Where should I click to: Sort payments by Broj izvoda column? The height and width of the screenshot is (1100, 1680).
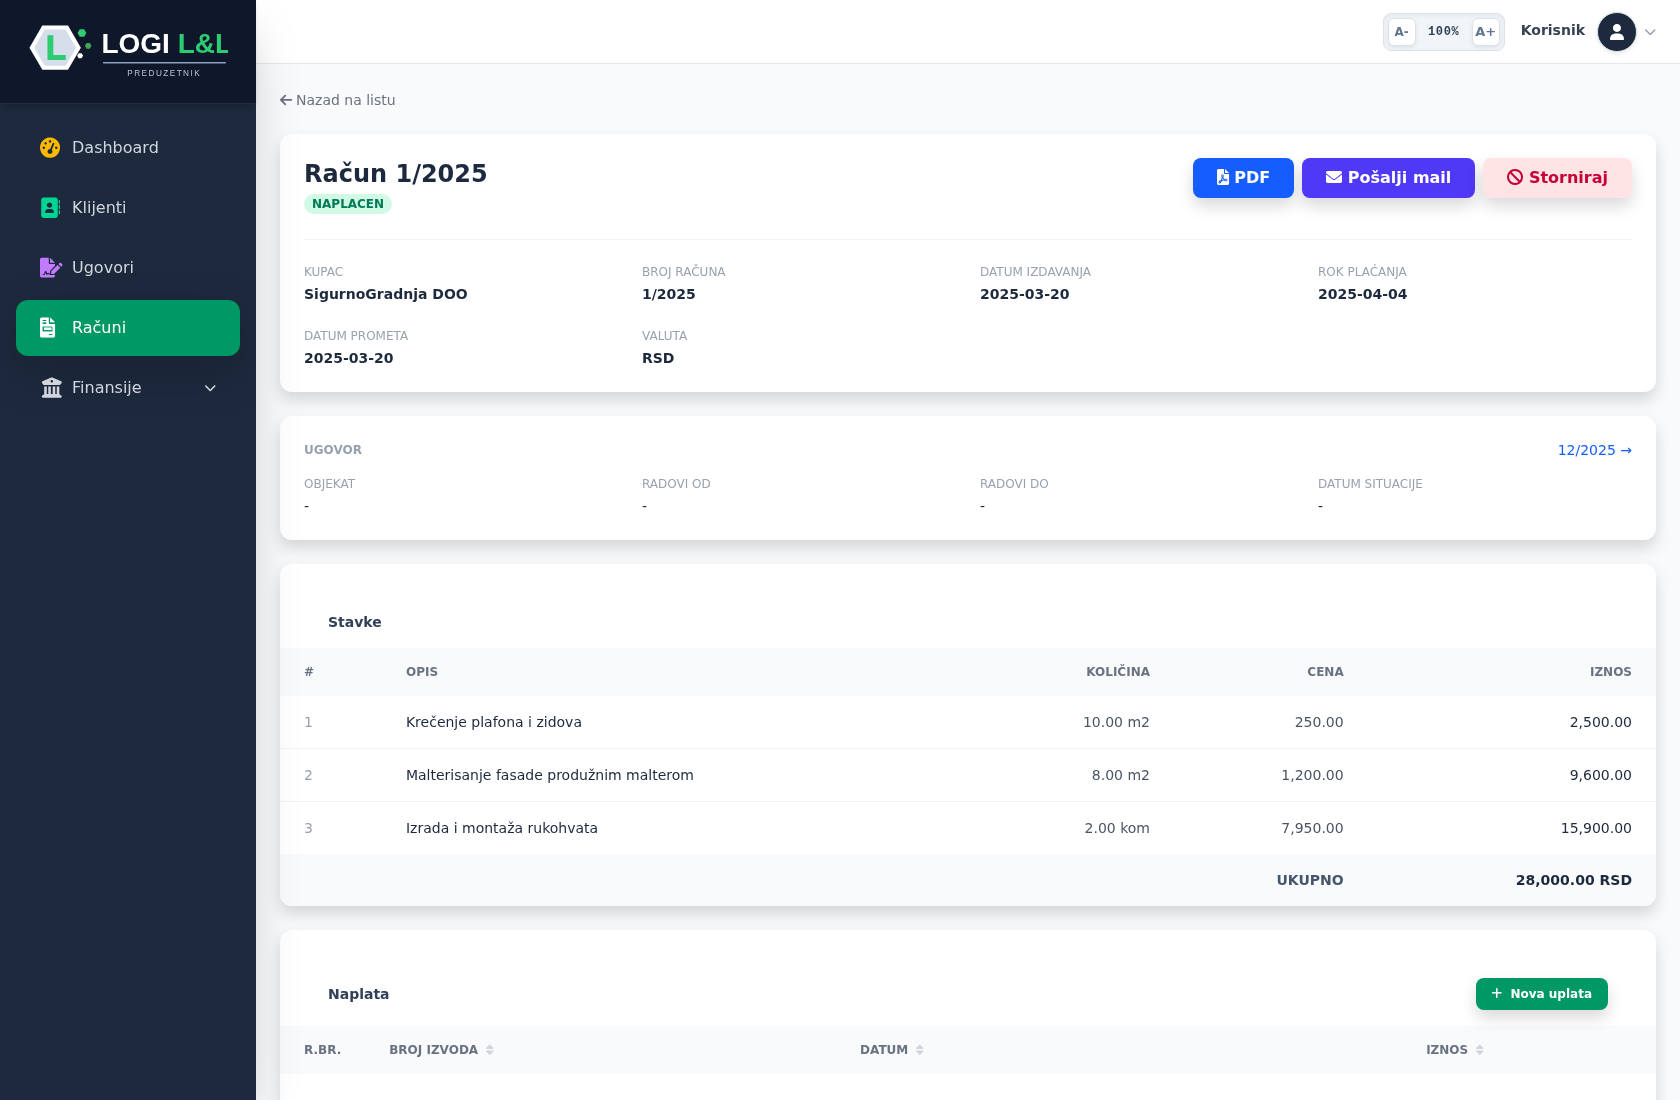pos(441,1050)
